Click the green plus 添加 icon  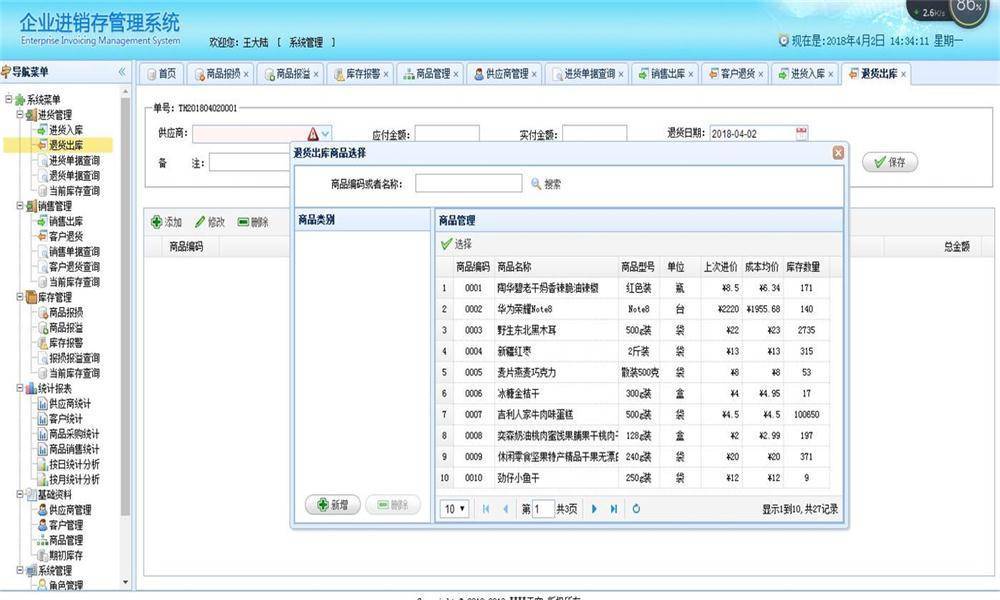158,222
